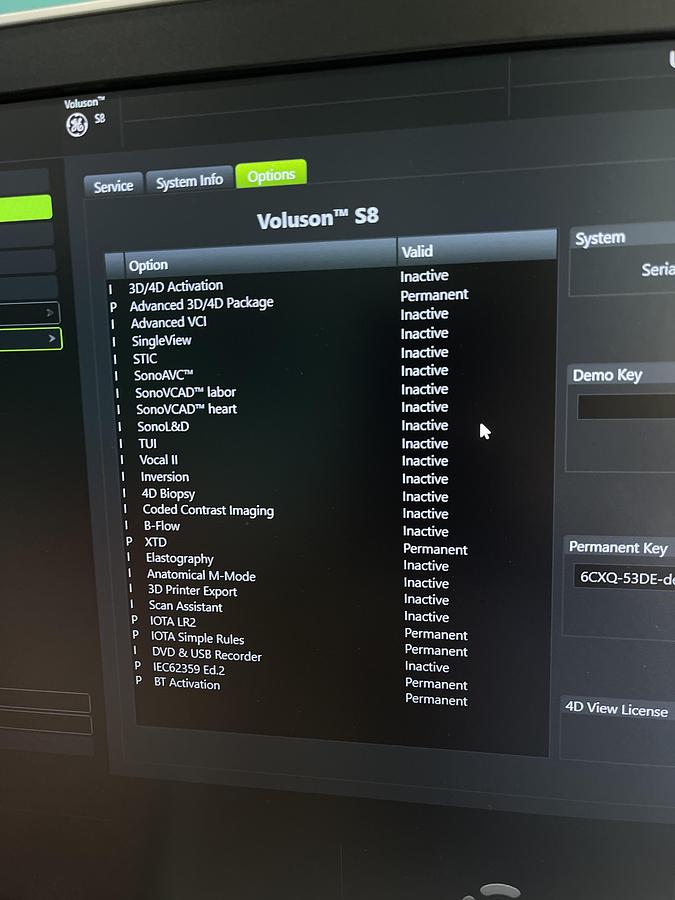Select the IEC62359 Ed.2 option
This screenshot has width=675, height=900.
189,669
